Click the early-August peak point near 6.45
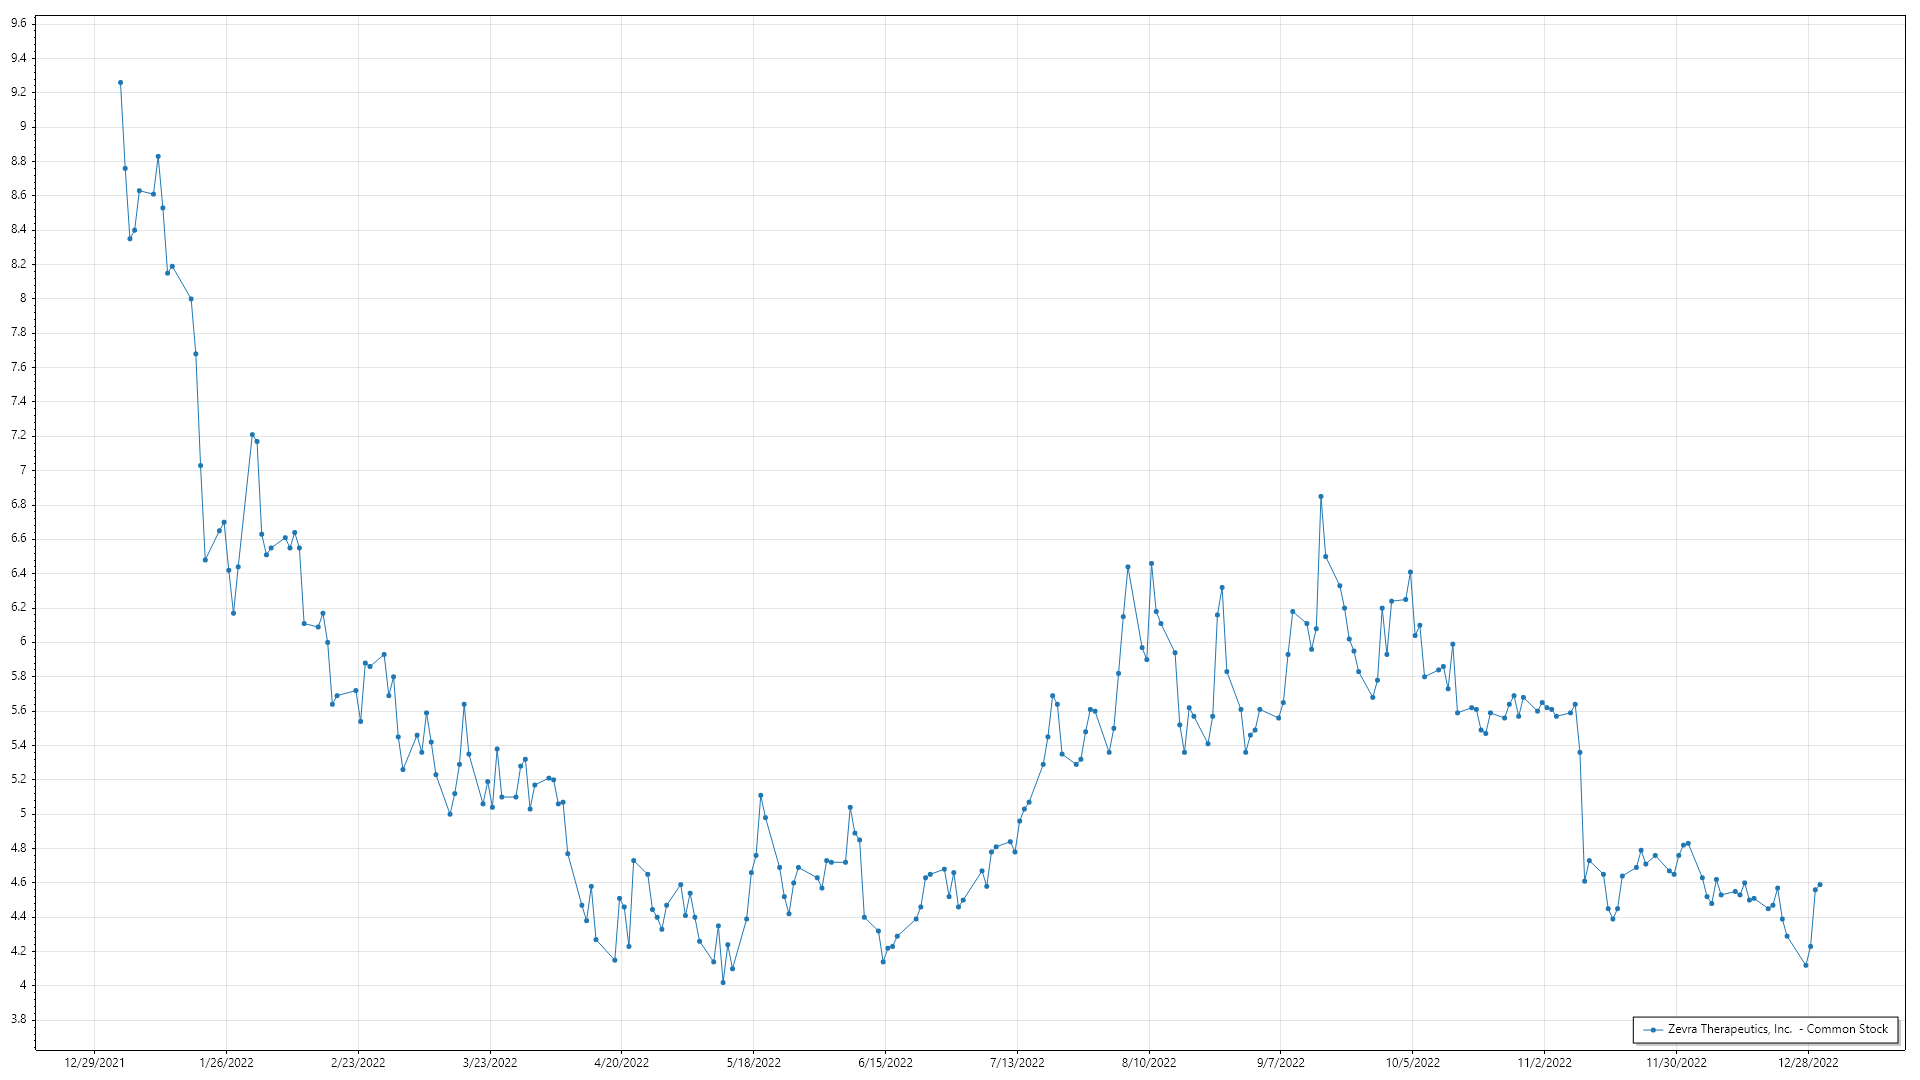The image size is (1920, 1080). tap(1151, 563)
